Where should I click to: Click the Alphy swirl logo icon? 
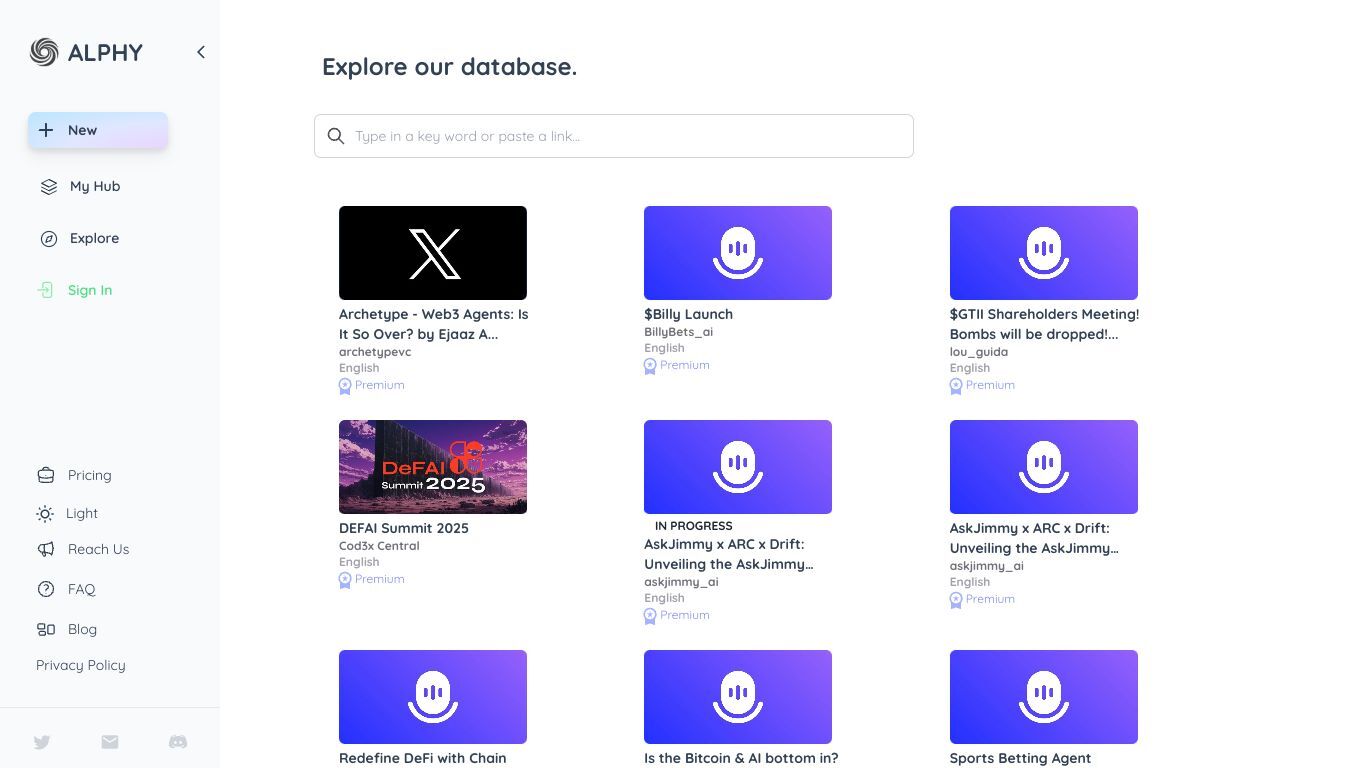44,52
